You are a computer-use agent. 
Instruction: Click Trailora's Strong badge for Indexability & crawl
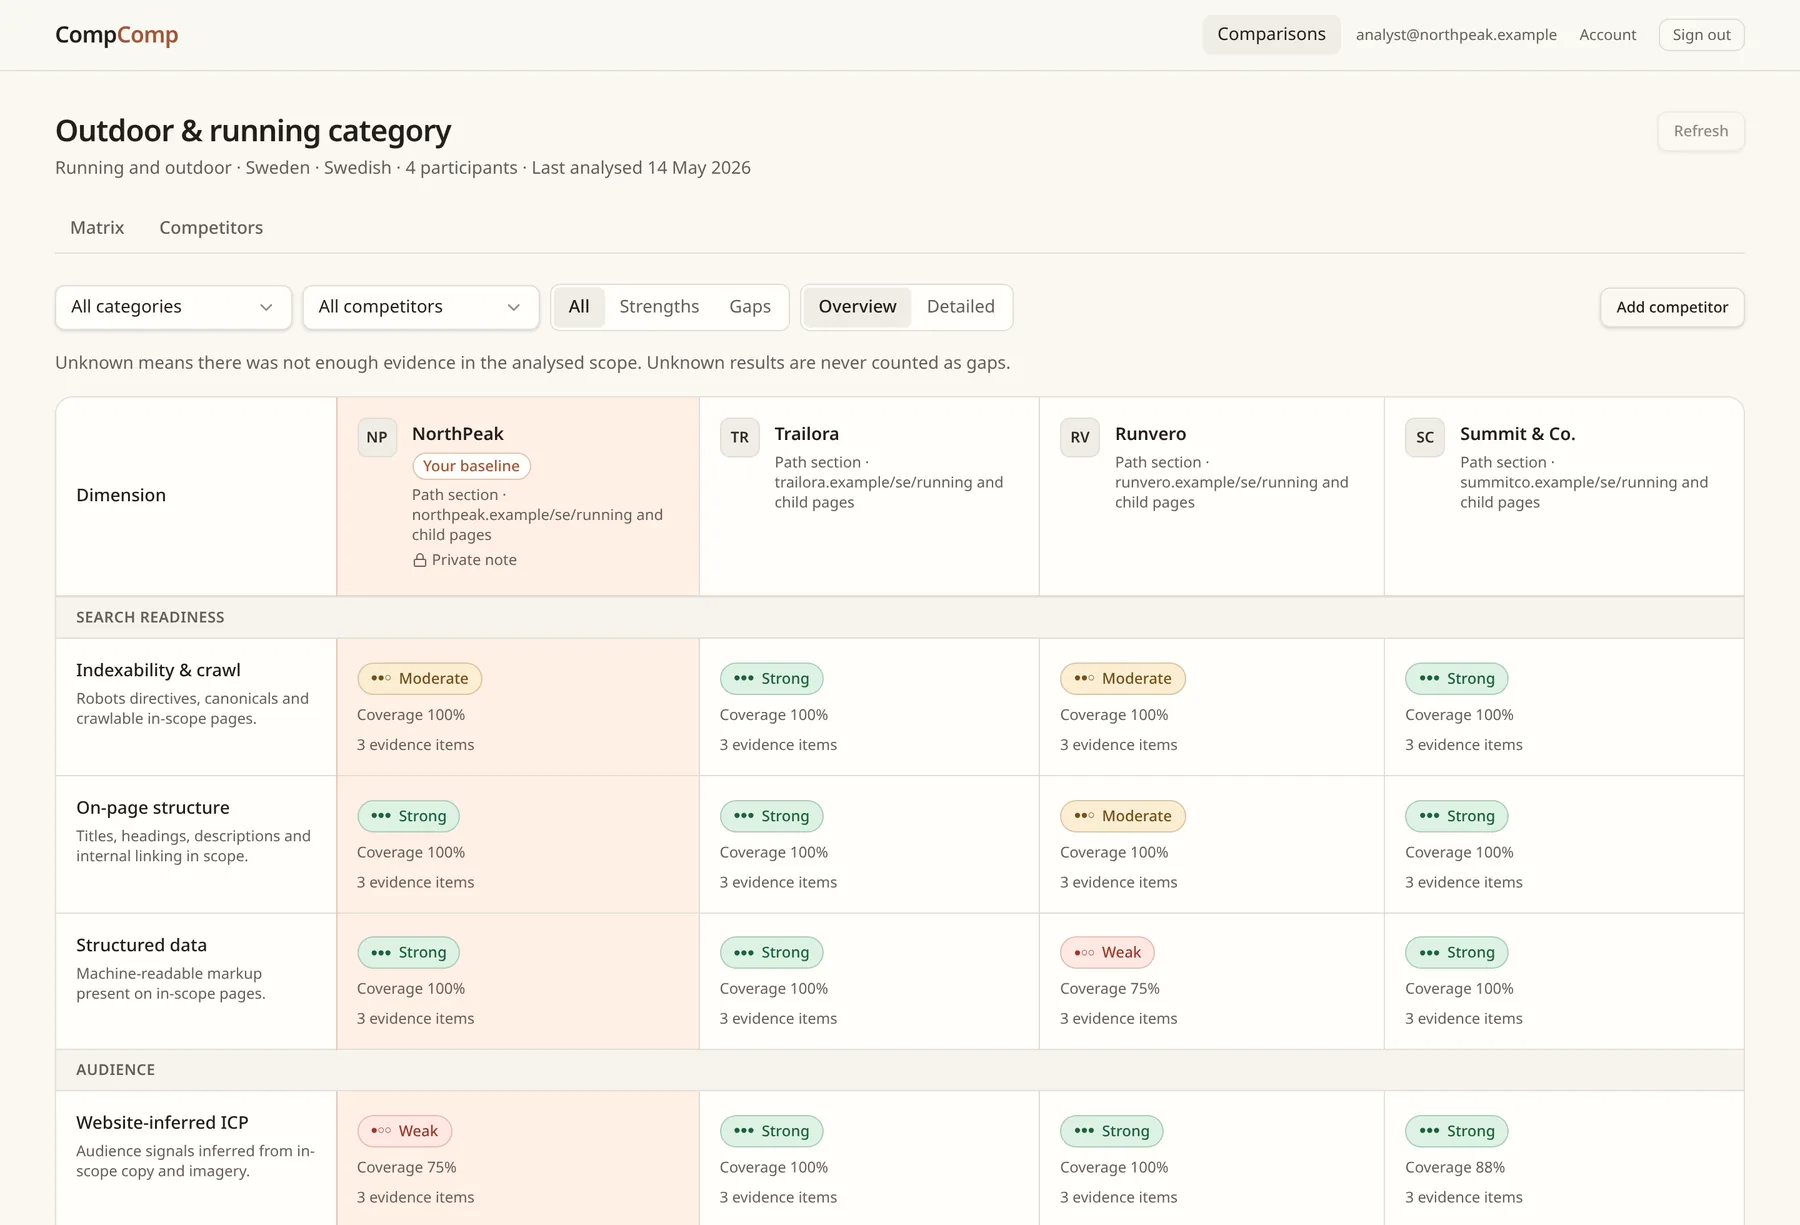coord(772,679)
